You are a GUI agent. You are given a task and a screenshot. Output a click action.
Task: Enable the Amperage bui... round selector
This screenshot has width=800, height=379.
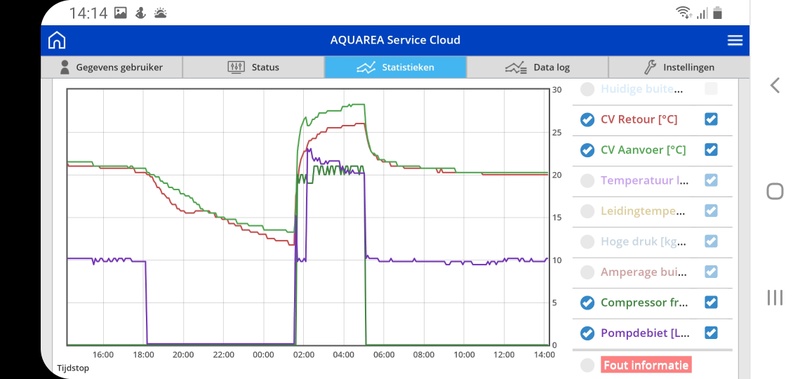tap(587, 272)
